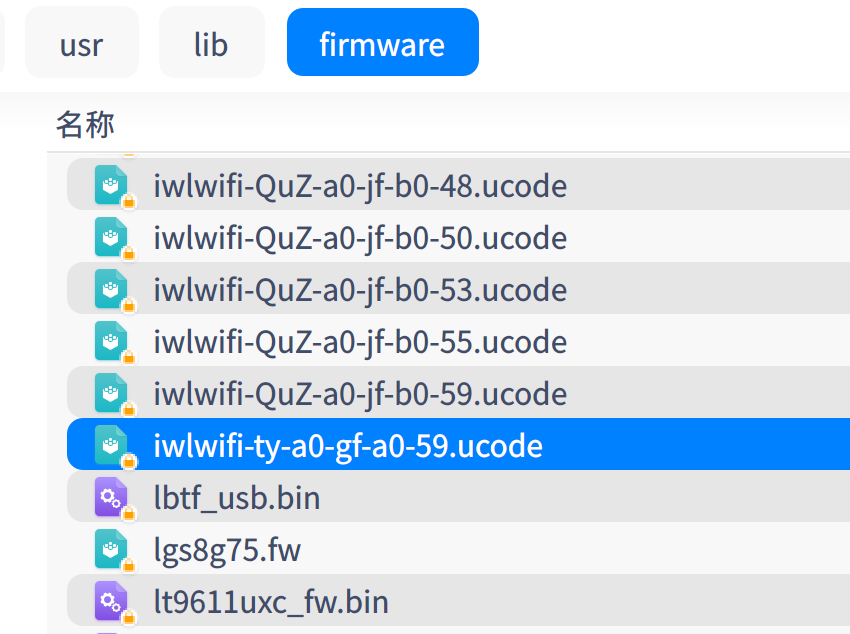
Task: Navigate to the lib breadcrumb folder
Action: (x=211, y=44)
